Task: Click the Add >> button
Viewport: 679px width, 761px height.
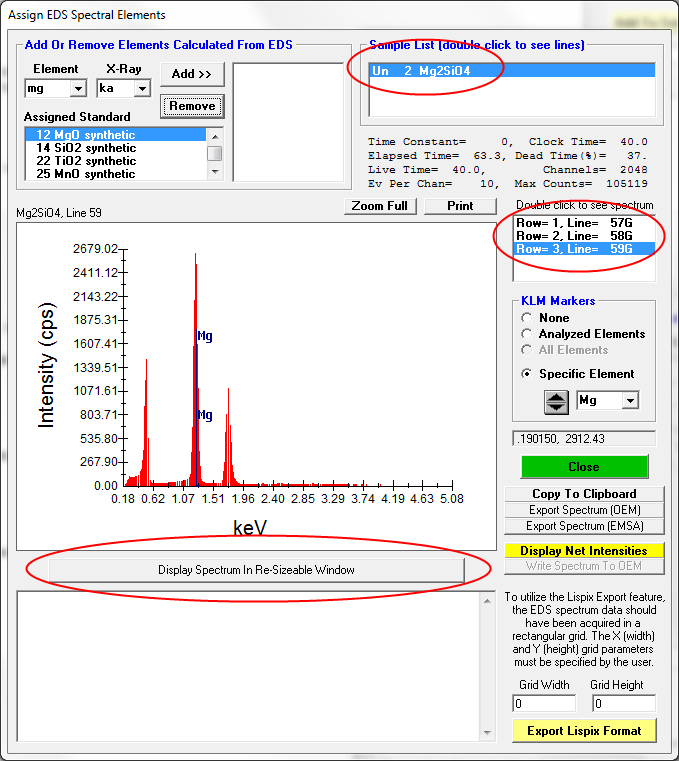Action: pyautogui.click(x=192, y=74)
